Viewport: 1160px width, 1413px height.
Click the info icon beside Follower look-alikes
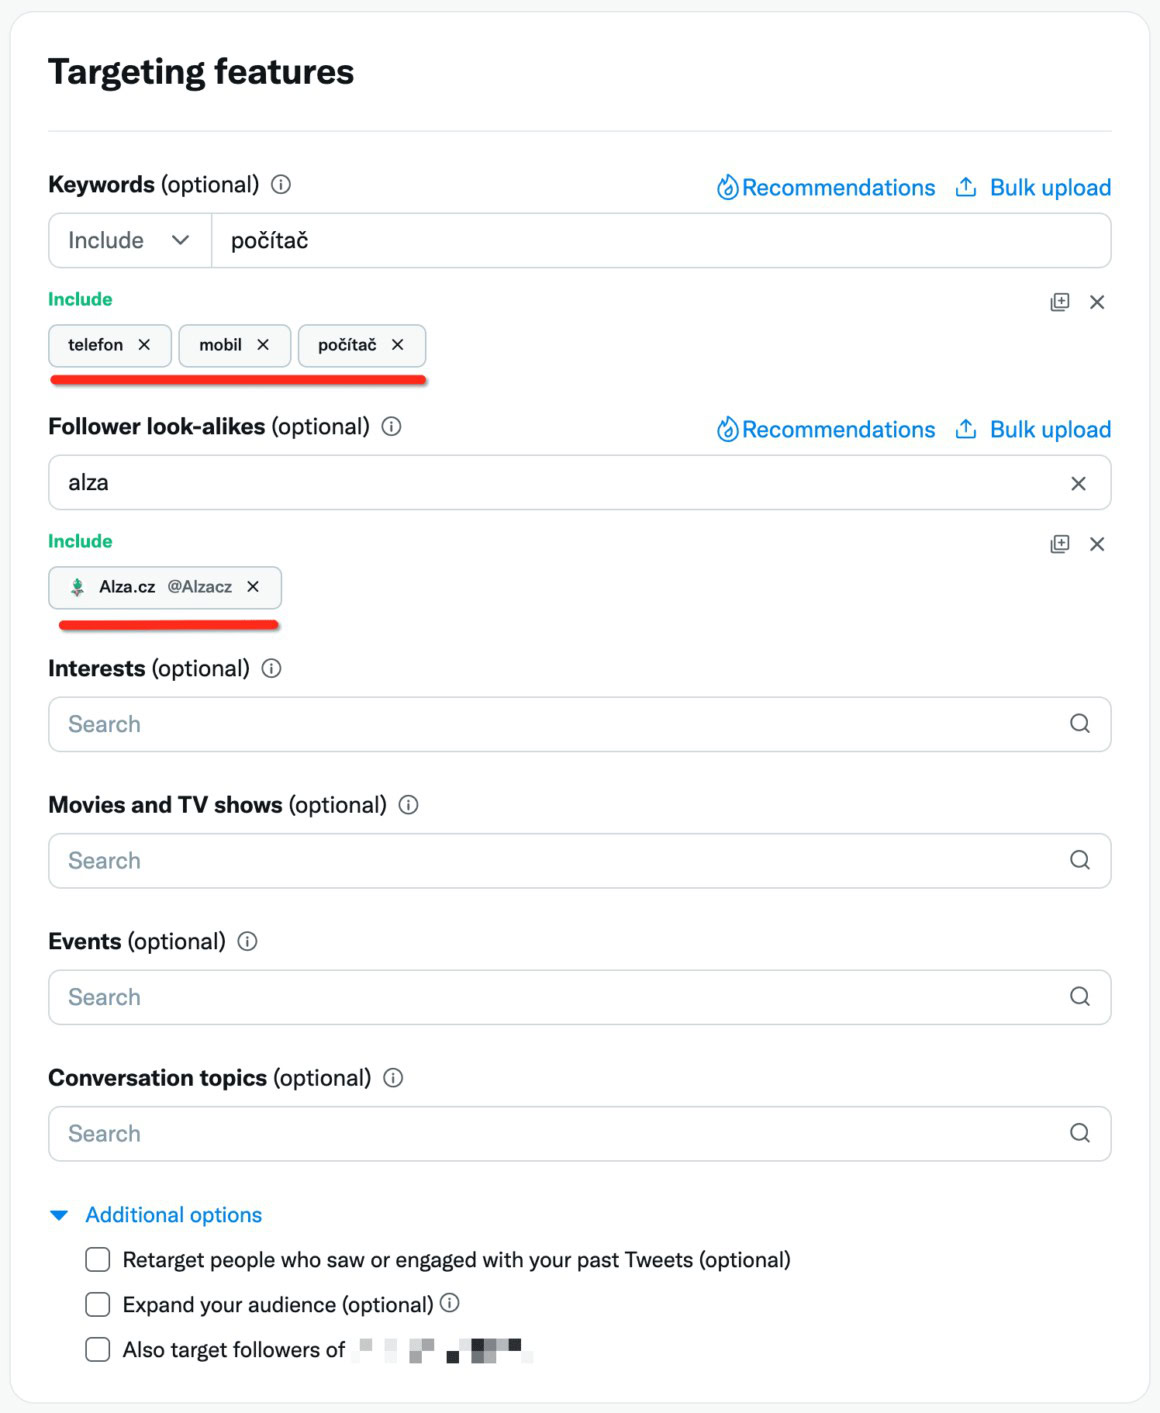(x=392, y=427)
